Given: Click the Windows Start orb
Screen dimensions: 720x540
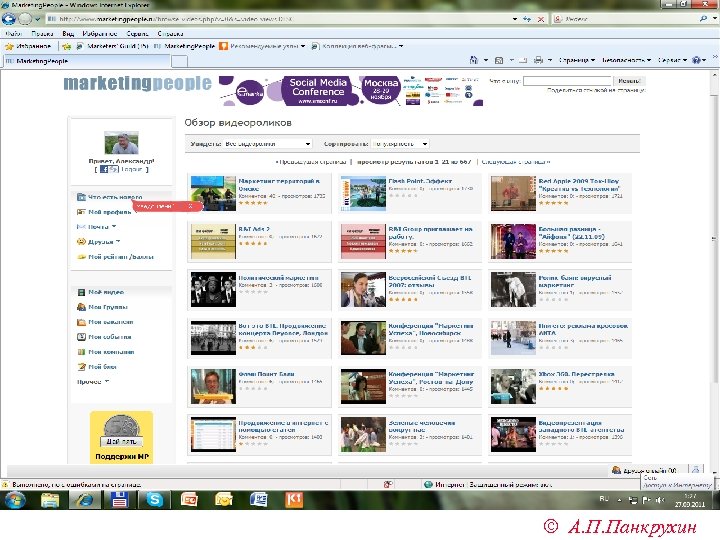Looking at the screenshot, I should (x=14, y=499).
